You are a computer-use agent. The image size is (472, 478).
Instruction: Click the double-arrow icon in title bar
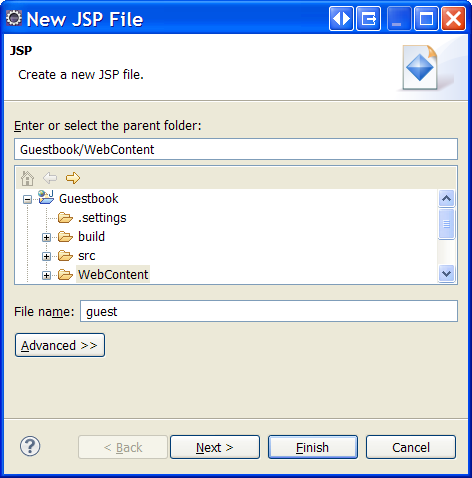point(341,19)
